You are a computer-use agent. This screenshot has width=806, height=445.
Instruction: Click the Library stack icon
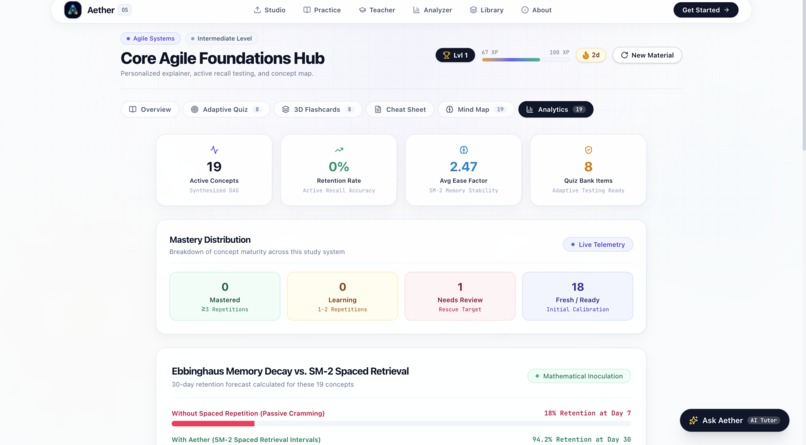pos(473,10)
